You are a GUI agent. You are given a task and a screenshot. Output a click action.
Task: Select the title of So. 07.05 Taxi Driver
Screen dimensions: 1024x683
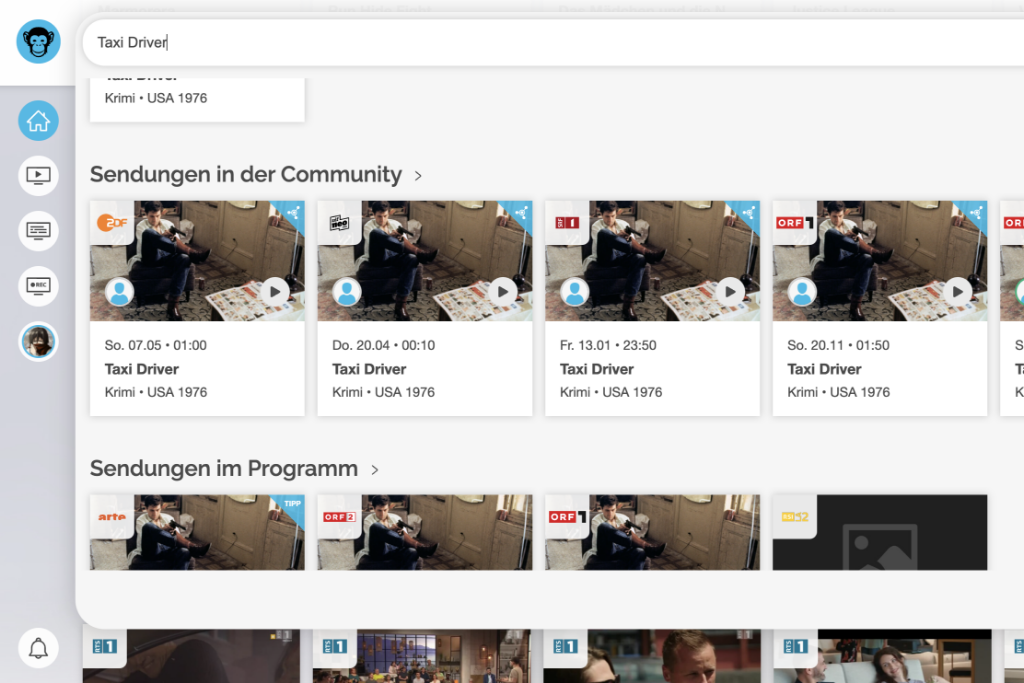click(x=142, y=369)
